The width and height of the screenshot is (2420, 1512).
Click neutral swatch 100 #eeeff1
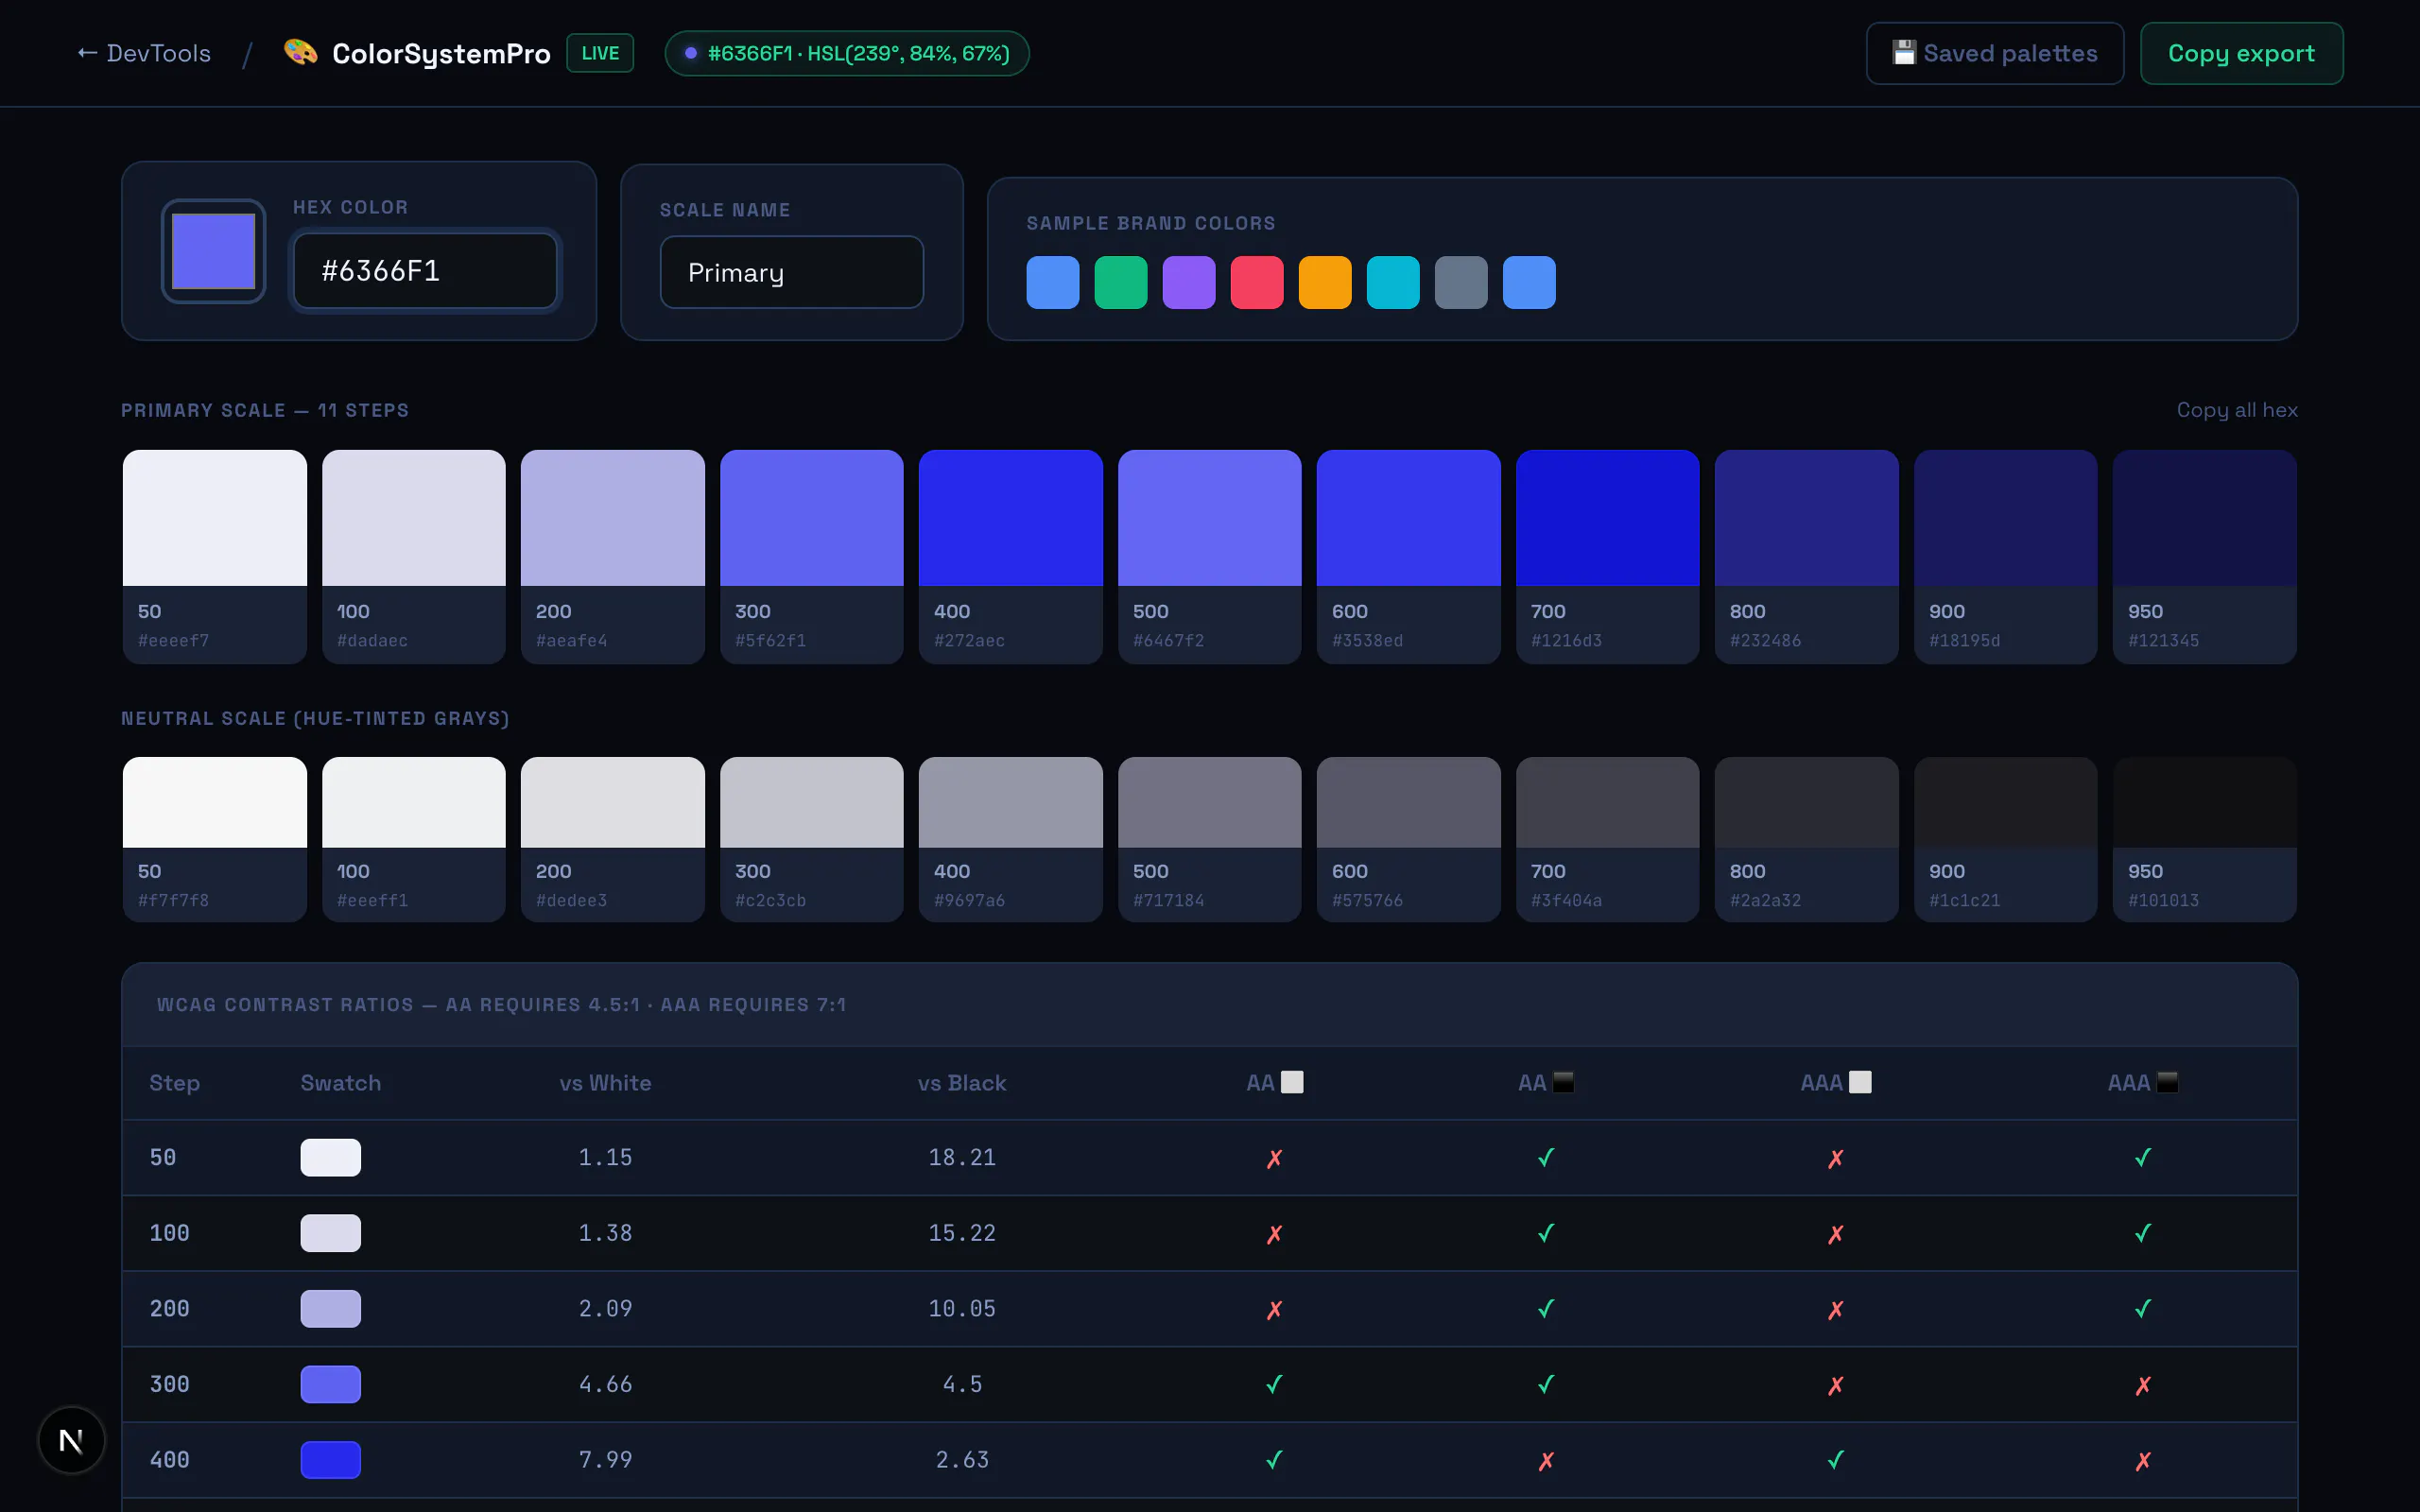coord(414,839)
